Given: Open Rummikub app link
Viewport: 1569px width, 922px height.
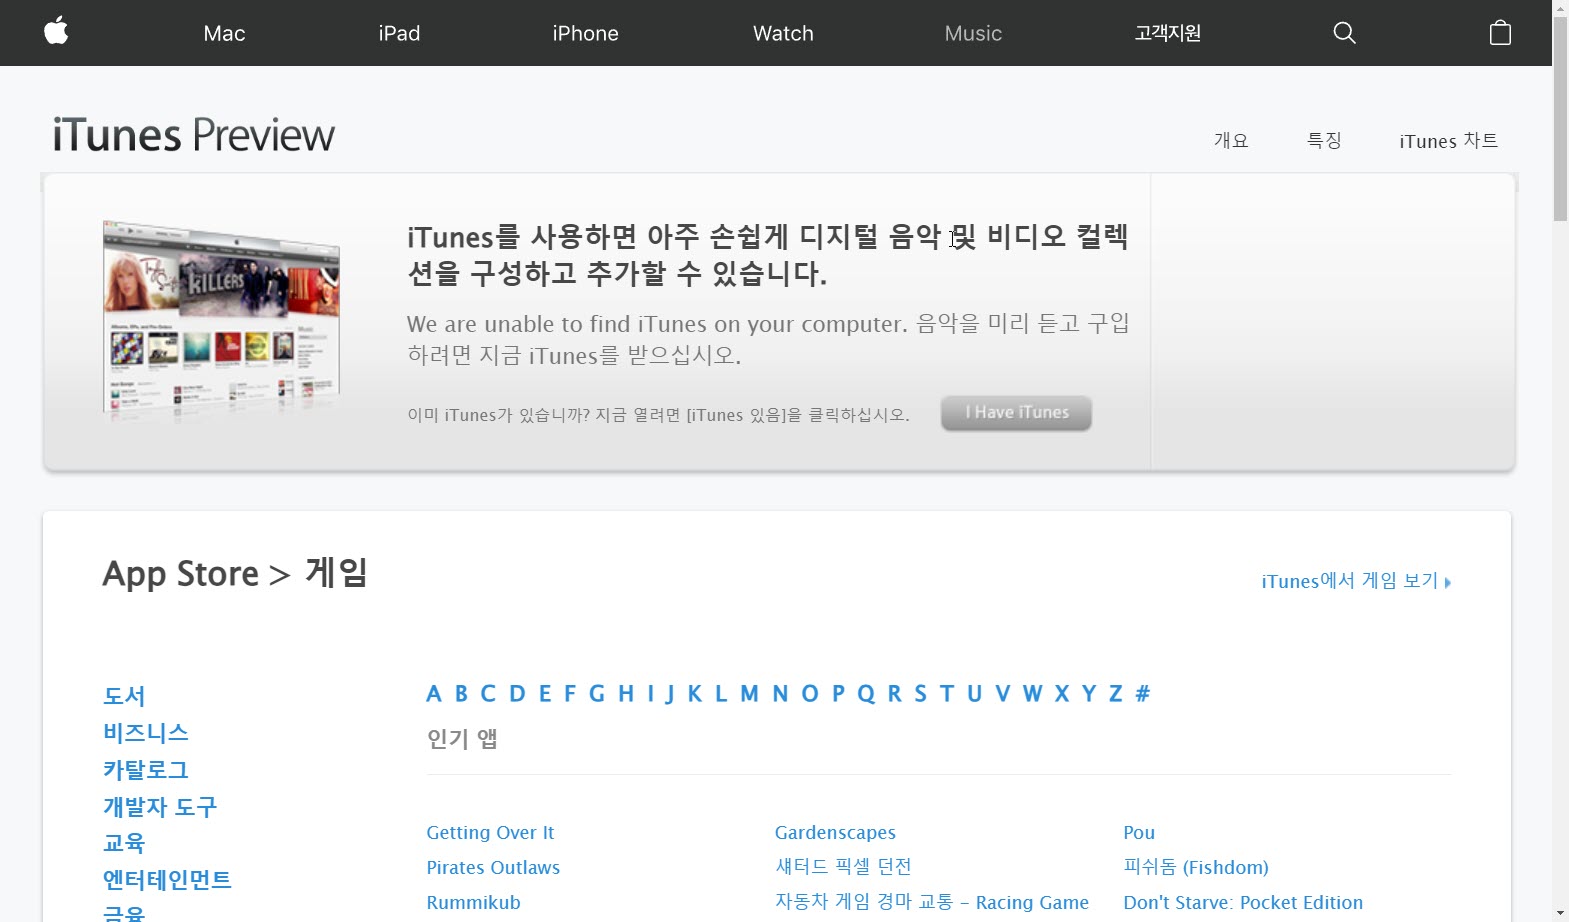Looking at the screenshot, I should (x=473, y=902).
